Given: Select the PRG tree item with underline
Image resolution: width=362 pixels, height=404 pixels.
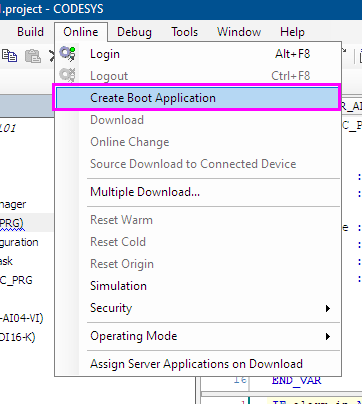Looking at the screenshot, I should pyautogui.click(x=12, y=223).
